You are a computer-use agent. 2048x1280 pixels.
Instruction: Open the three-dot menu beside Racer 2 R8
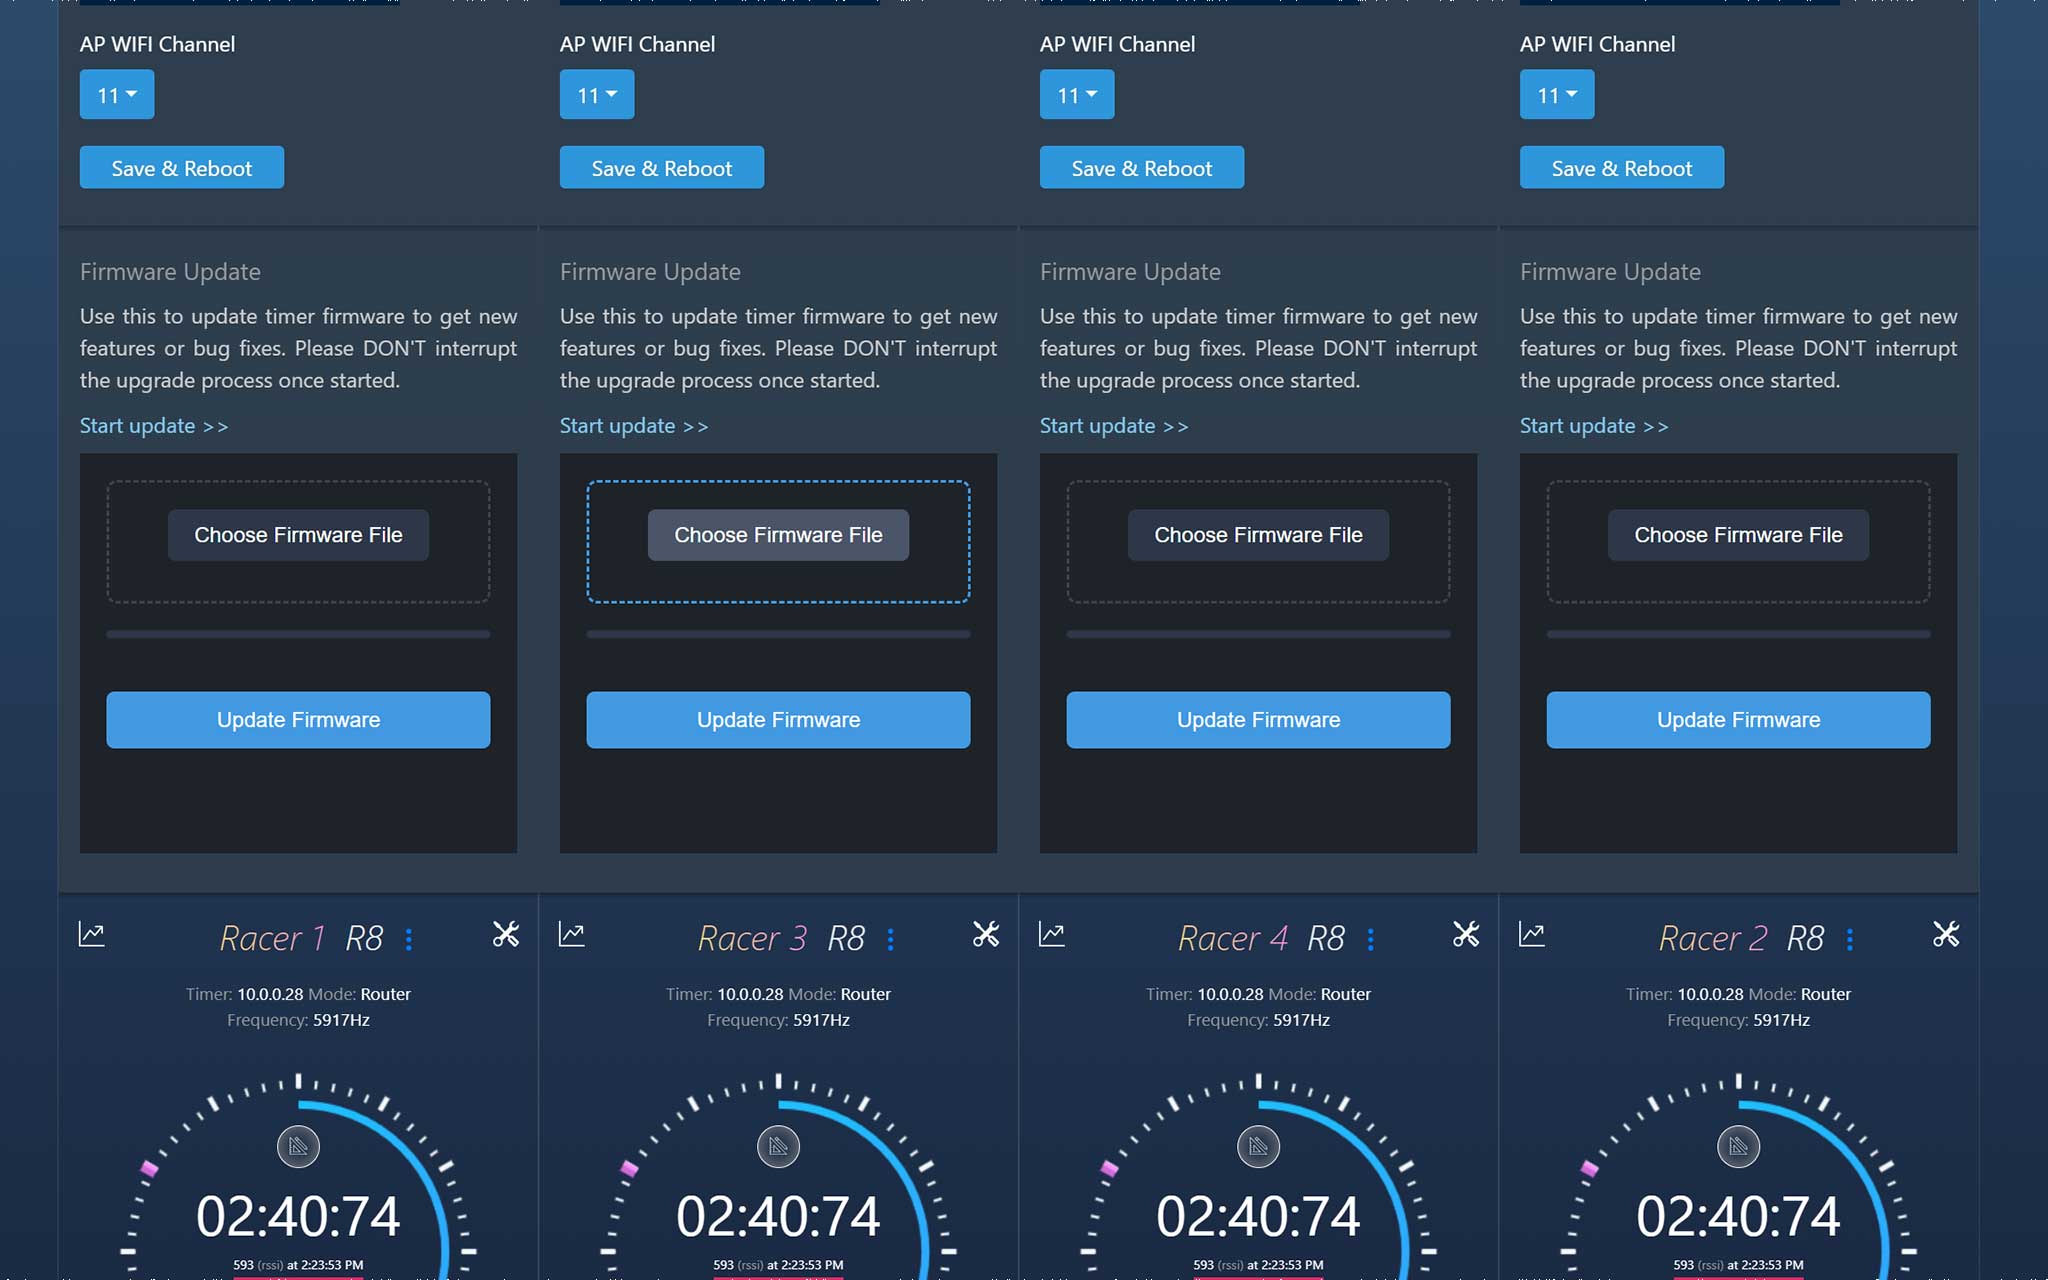coord(1850,939)
